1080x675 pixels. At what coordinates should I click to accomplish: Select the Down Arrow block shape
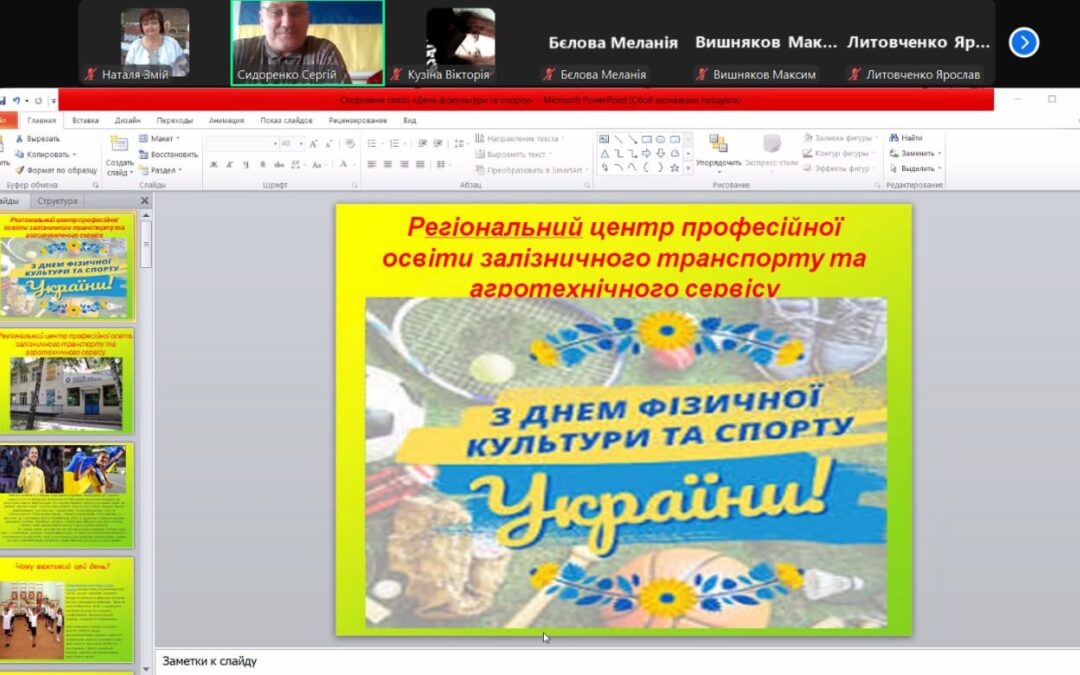click(x=661, y=154)
